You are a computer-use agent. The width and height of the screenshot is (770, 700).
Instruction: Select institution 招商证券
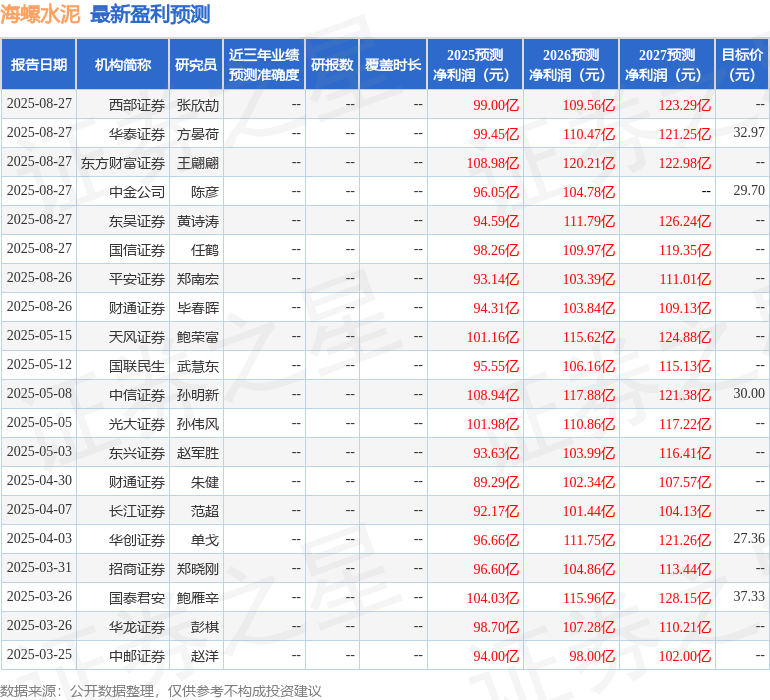point(137,569)
